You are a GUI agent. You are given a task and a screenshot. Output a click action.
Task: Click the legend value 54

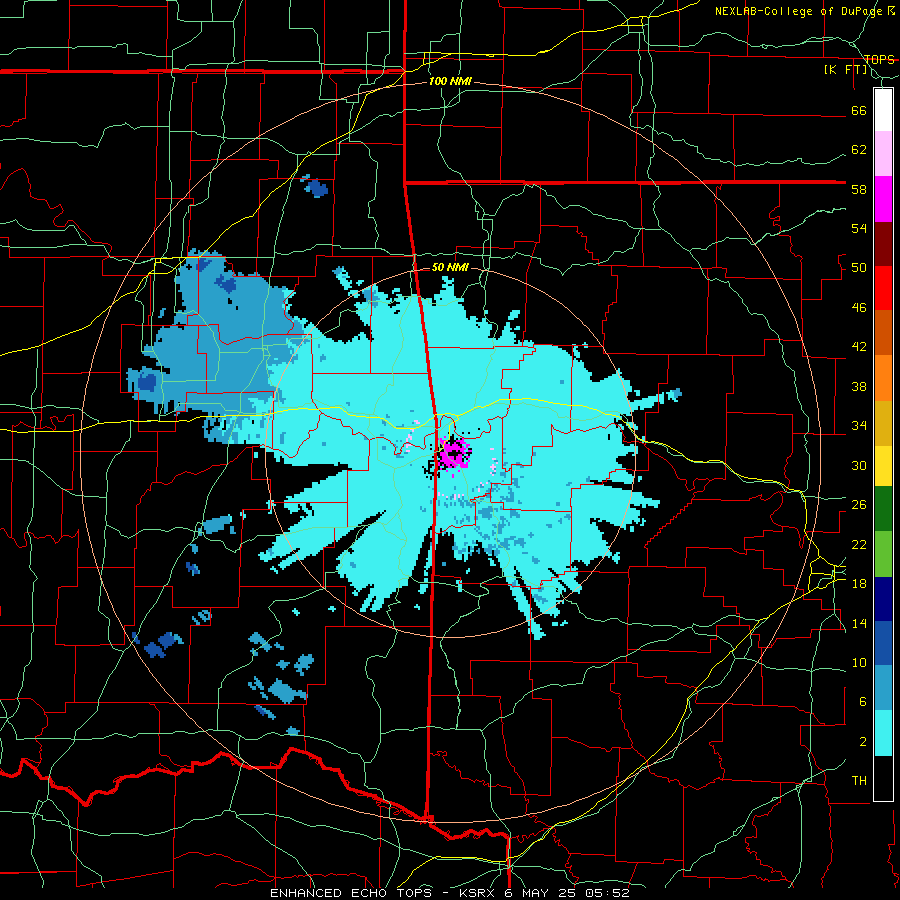859,228
